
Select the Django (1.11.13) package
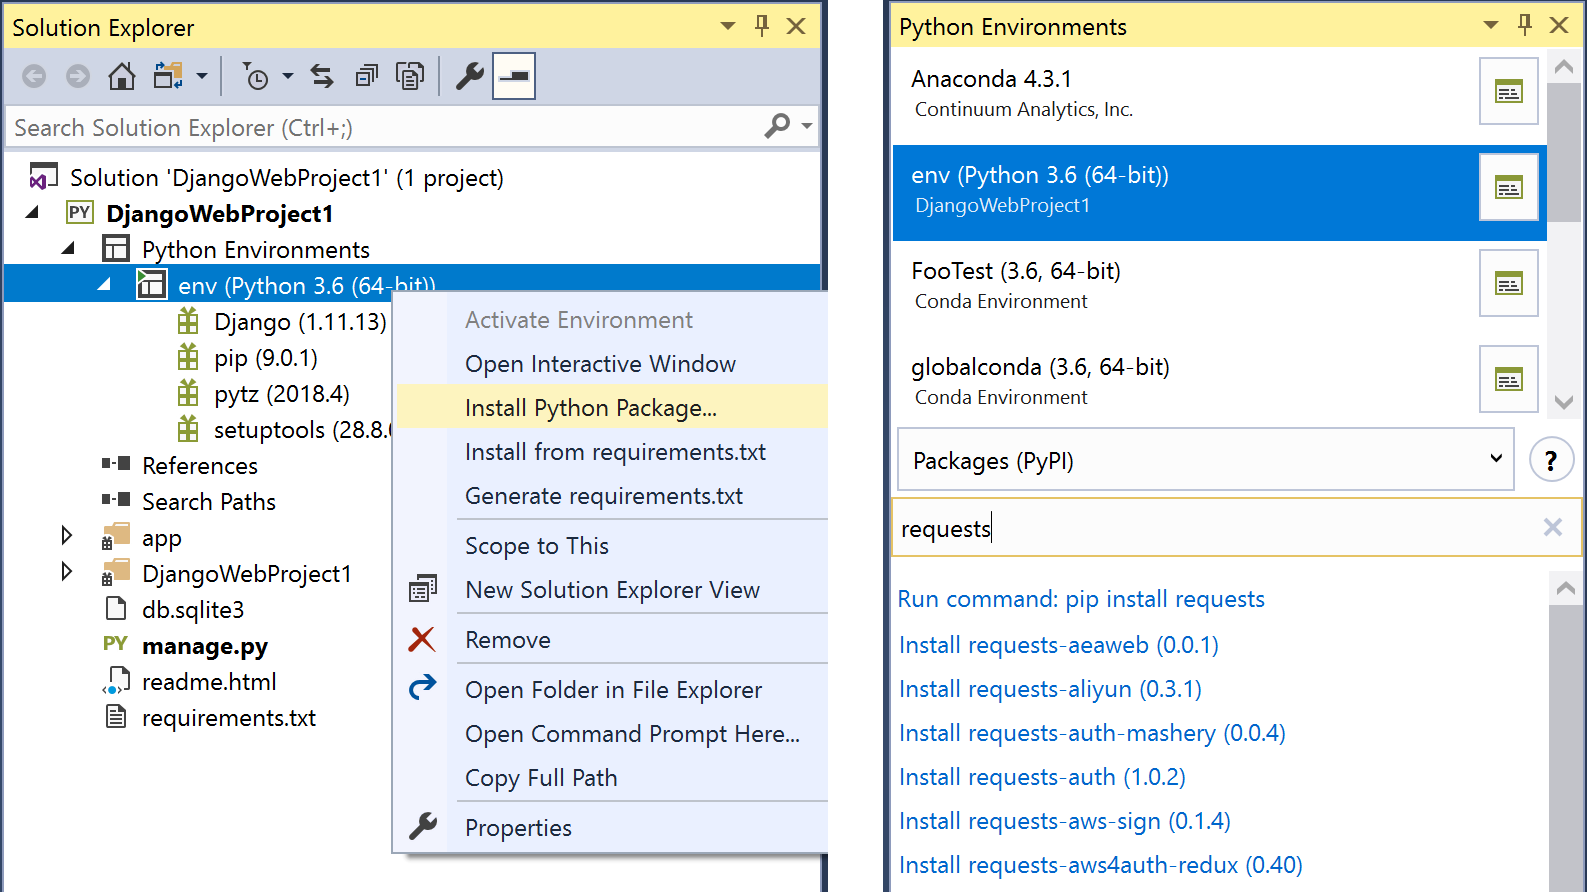pyautogui.click(x=300, y=322)
